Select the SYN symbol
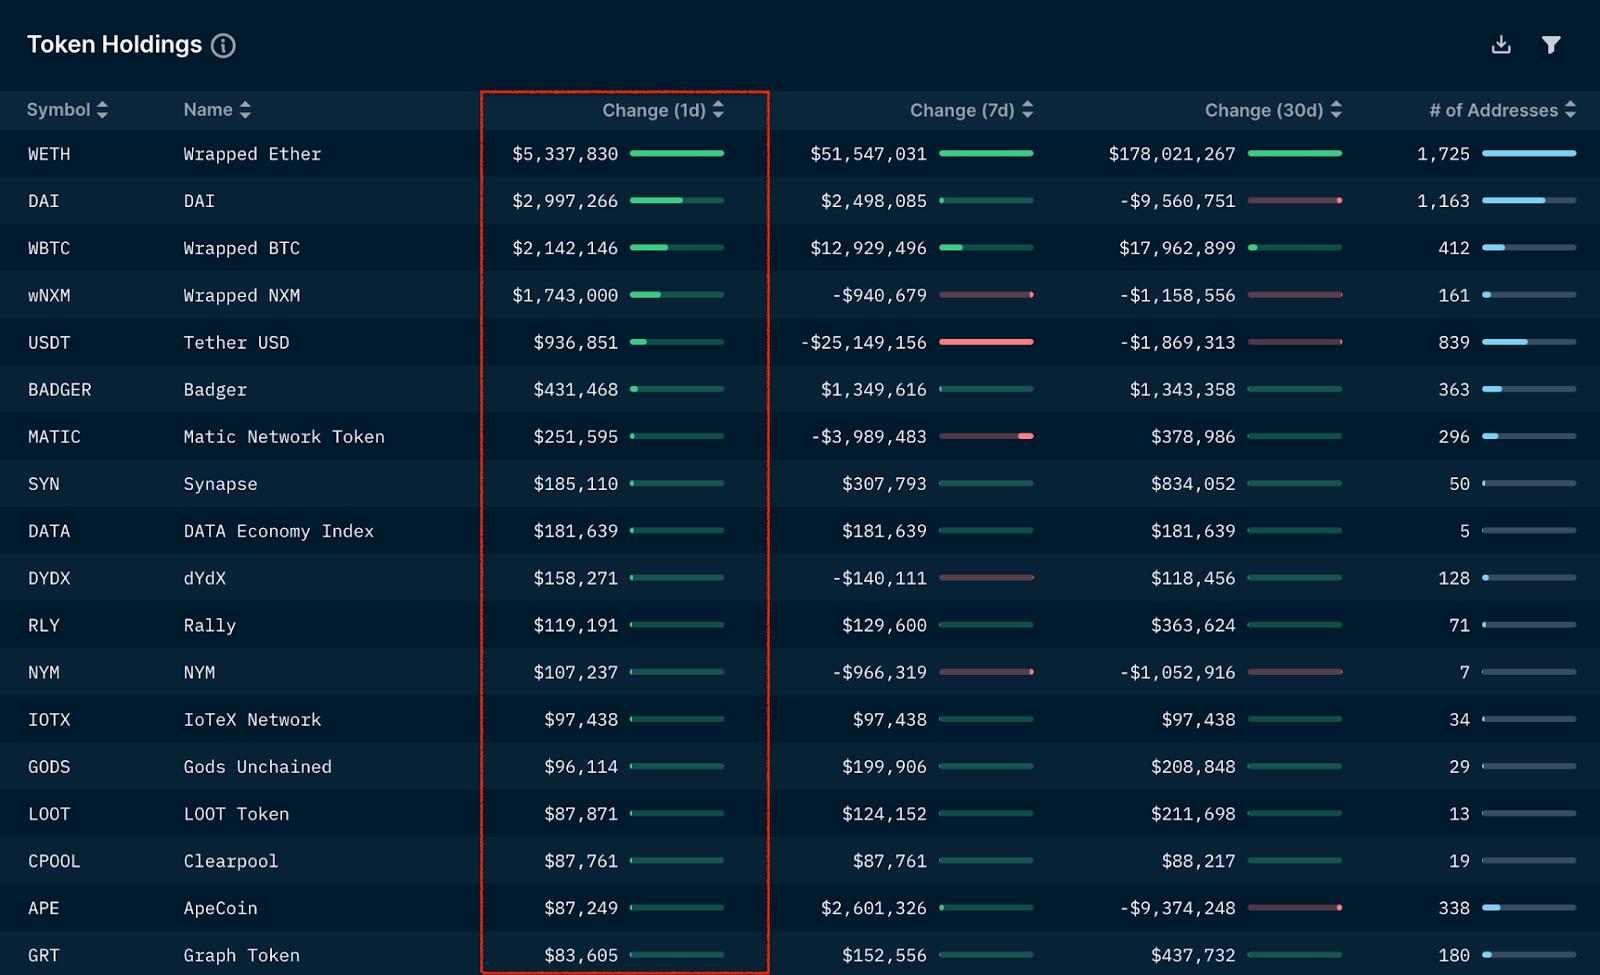Image resolution: width=1600 pixels, height=975 pixels. (43, 484)
